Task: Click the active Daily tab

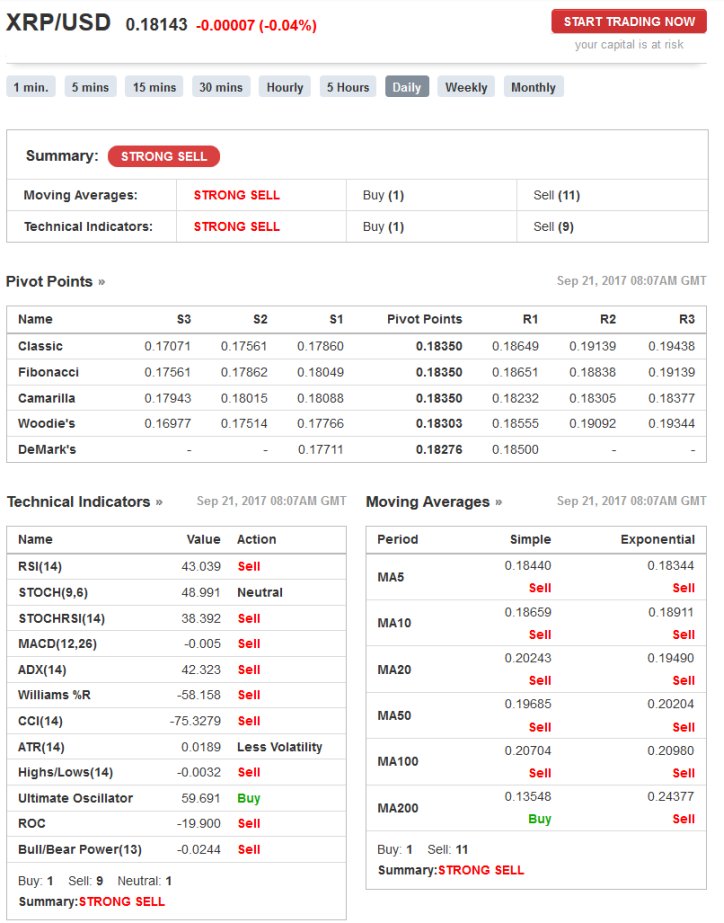Action: (407, 87)
